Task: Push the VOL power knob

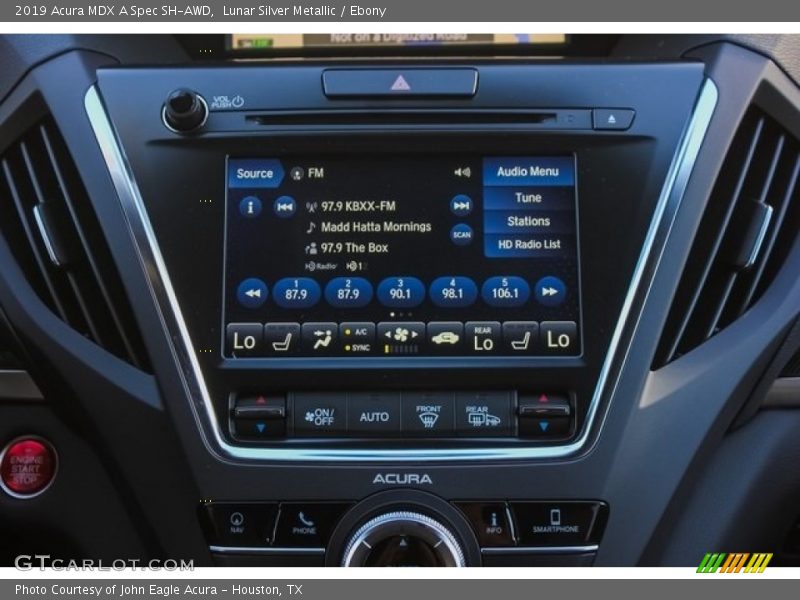Action: tap(185, 111)
